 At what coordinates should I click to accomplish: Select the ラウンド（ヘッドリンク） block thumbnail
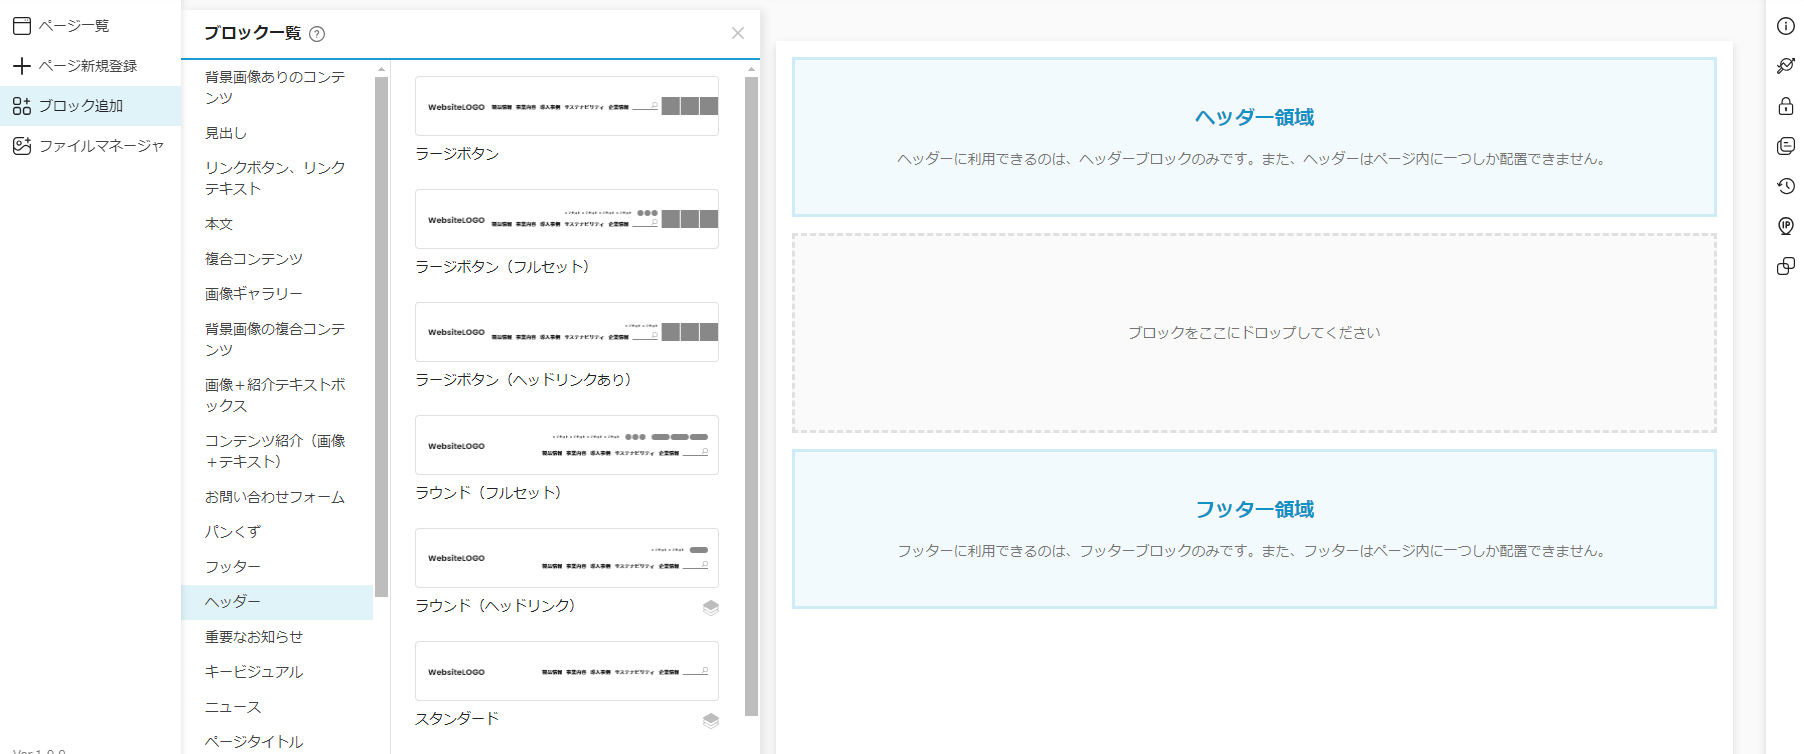567,558
